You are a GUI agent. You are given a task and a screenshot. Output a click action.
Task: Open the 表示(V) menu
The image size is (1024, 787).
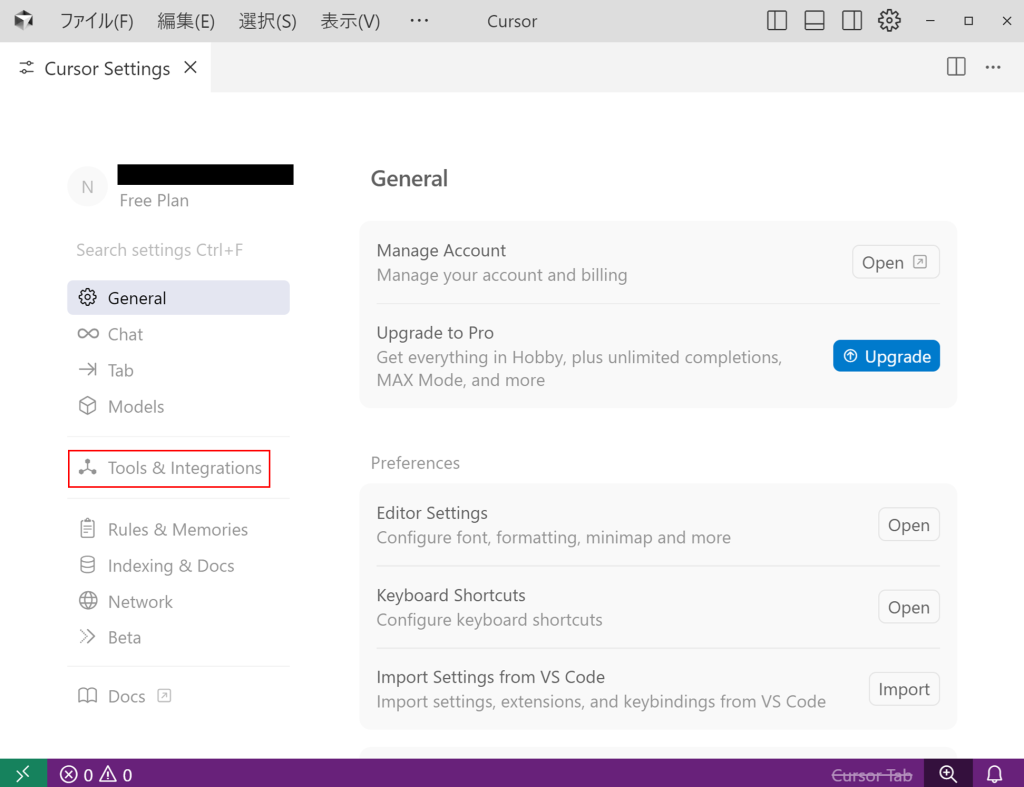(x=350, y=21)
